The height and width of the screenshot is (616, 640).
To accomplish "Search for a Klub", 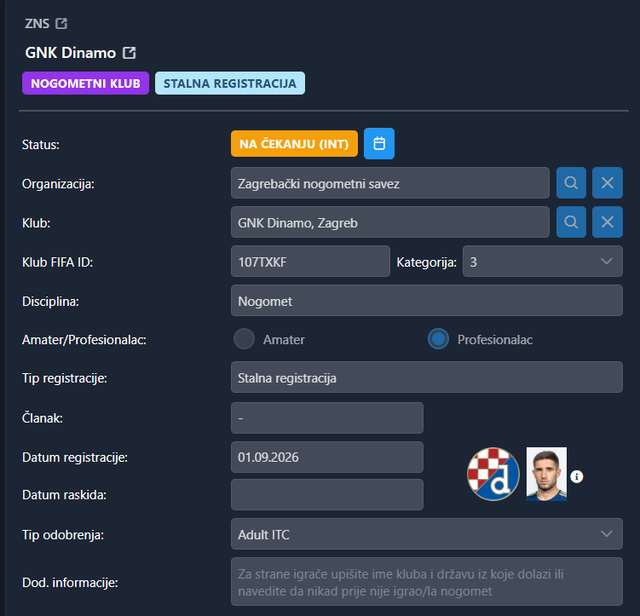I will [x=571, y=222].
